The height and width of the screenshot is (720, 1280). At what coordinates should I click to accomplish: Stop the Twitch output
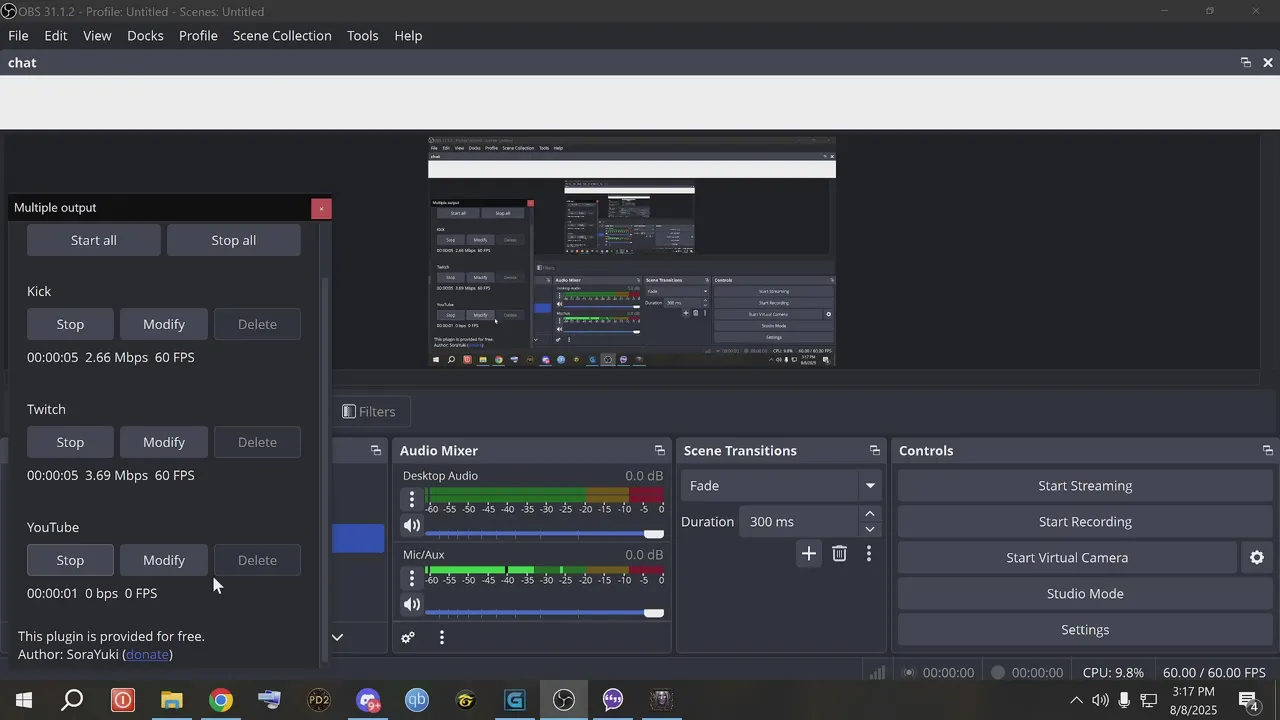click(70, 442)
